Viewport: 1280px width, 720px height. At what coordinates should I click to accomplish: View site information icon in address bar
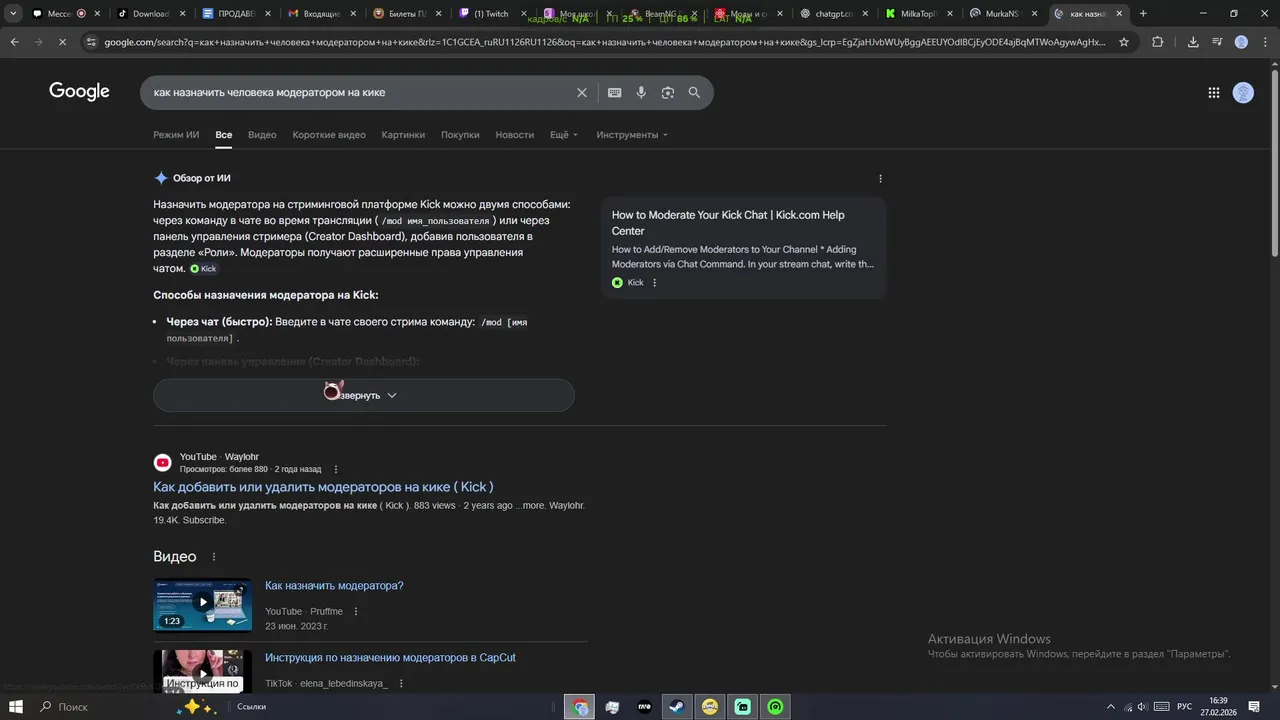pyautogui.click(x=92, y=42)
